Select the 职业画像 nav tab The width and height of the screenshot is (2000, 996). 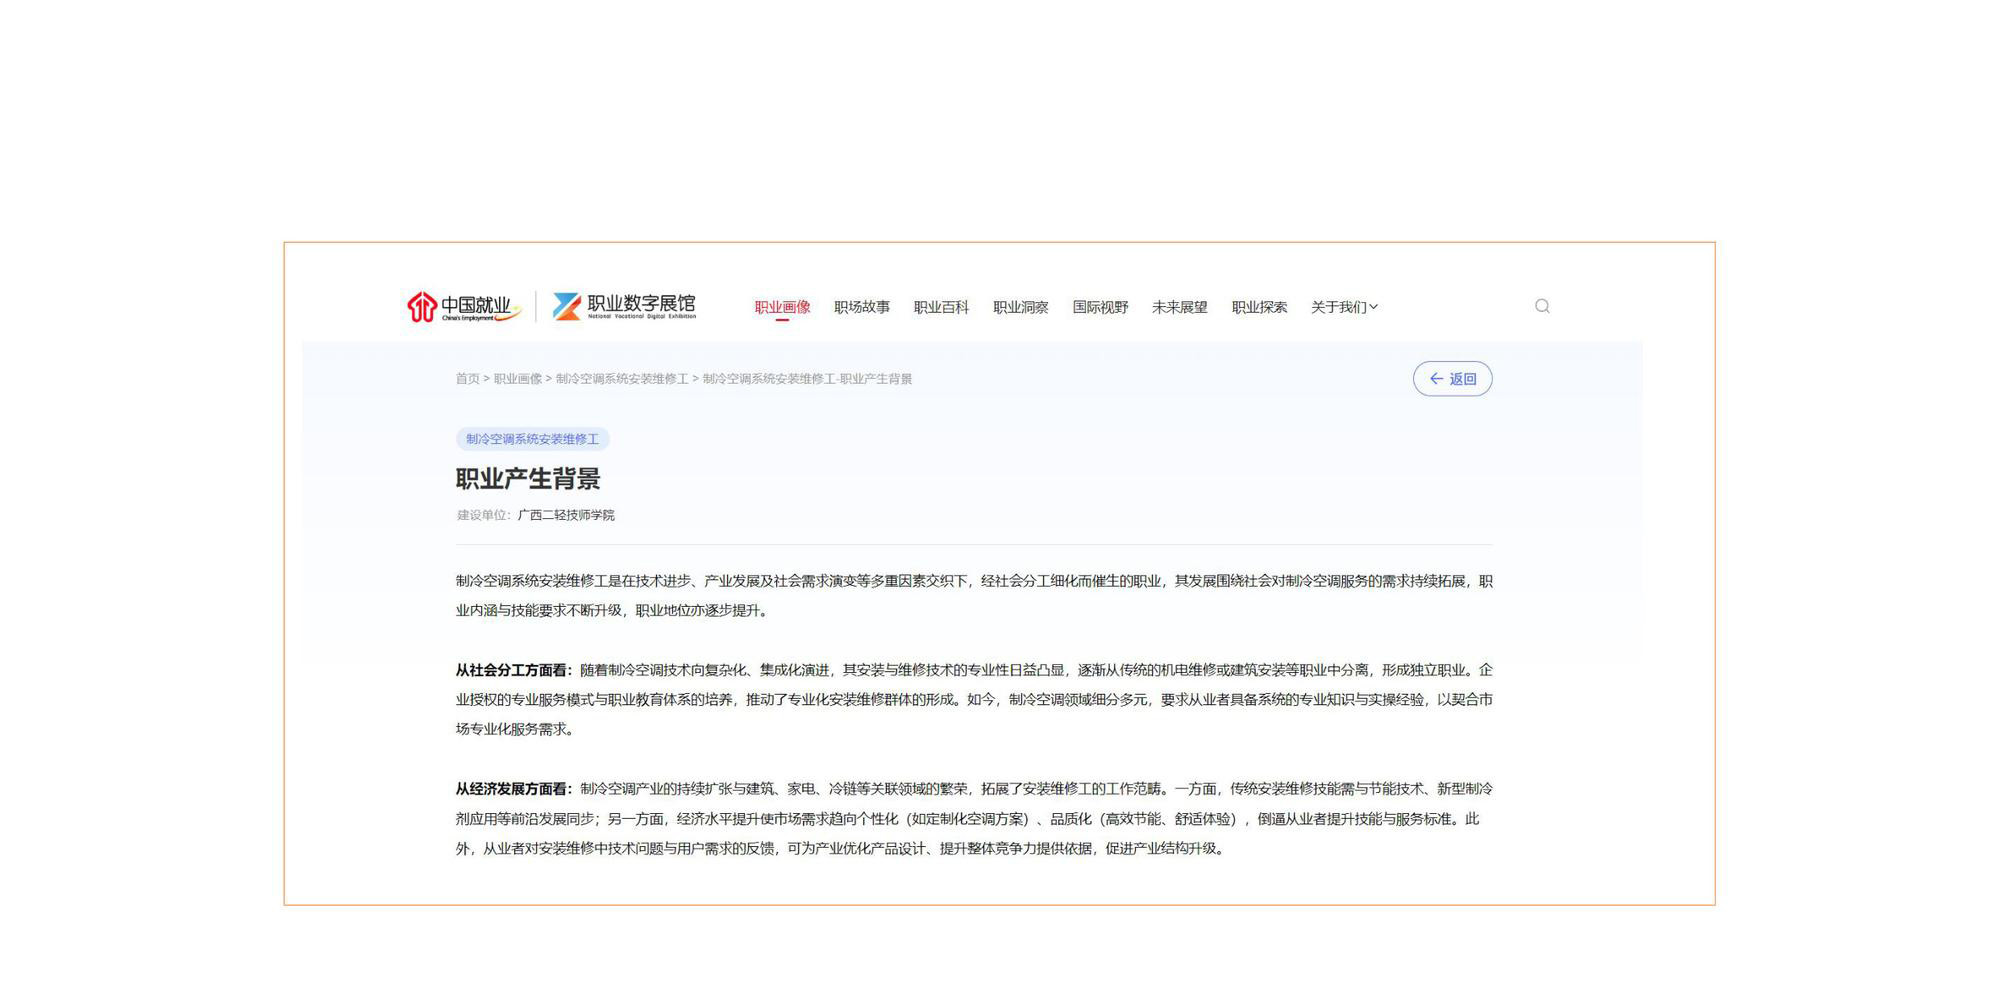(x=782, y=307)
